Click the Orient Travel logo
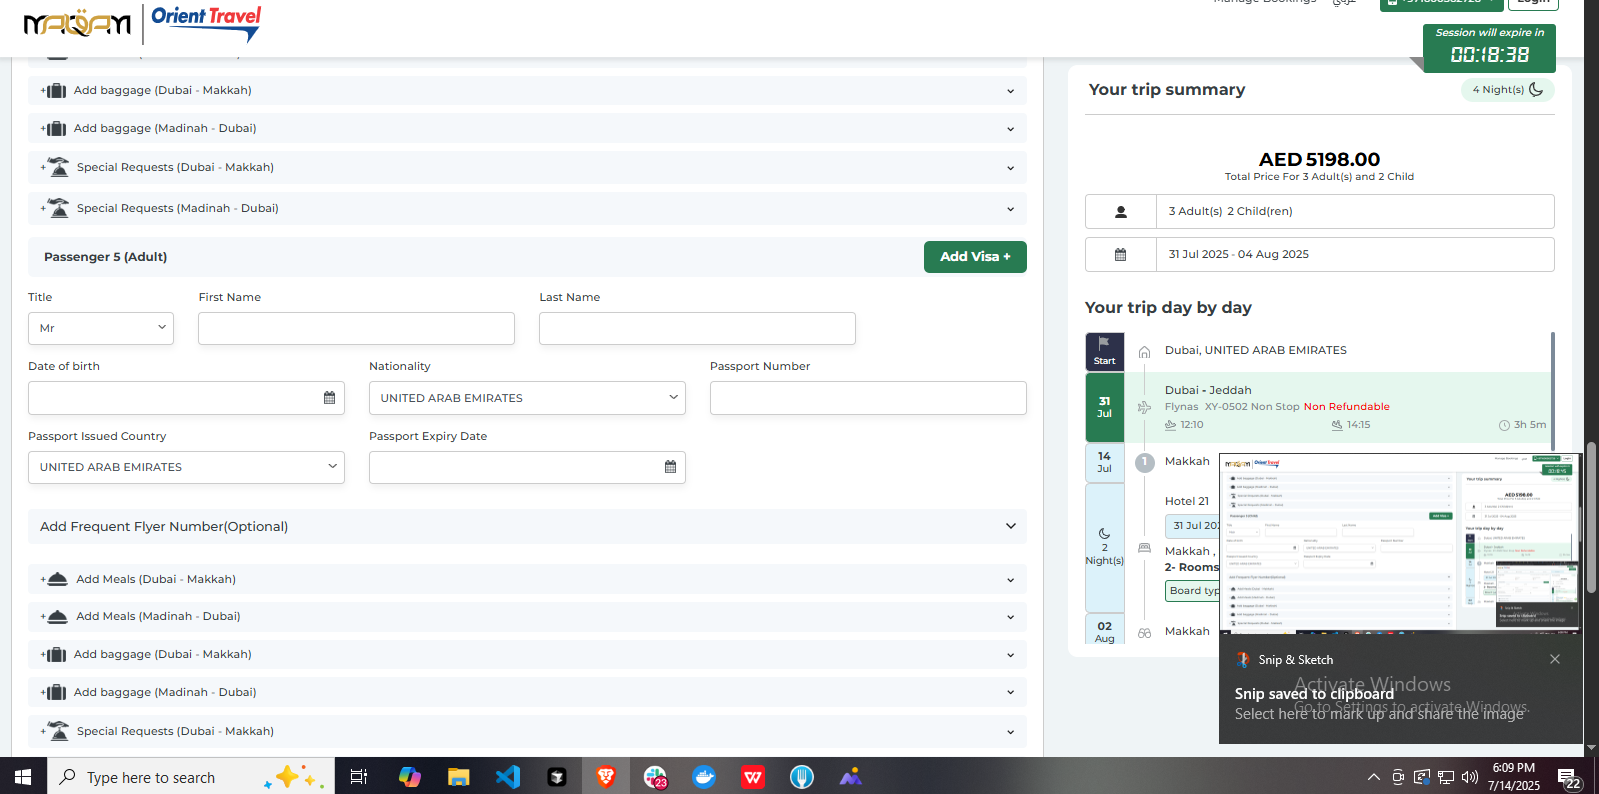The image size is (1599, 794). click(205, 22)
